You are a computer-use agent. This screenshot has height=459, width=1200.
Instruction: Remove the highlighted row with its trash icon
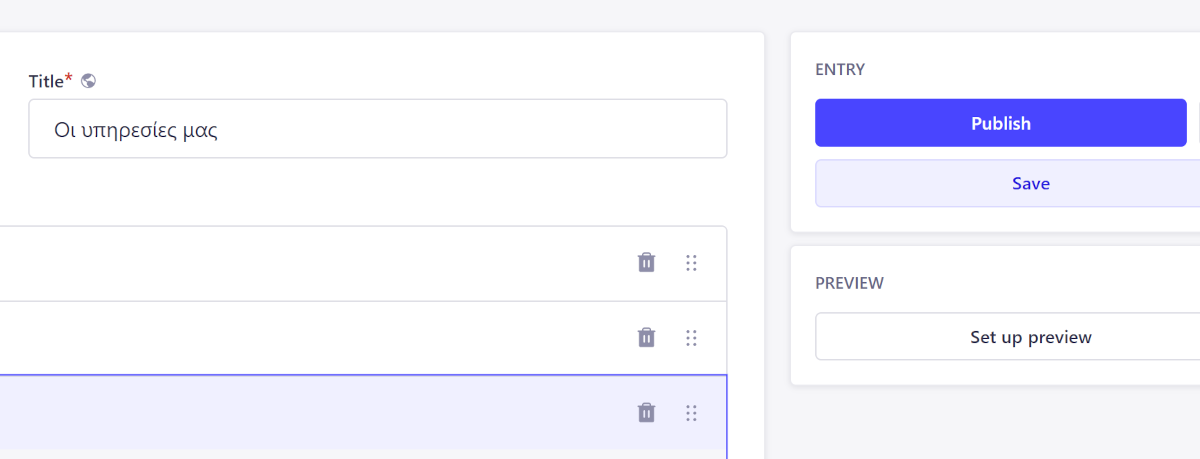(647, 412)
